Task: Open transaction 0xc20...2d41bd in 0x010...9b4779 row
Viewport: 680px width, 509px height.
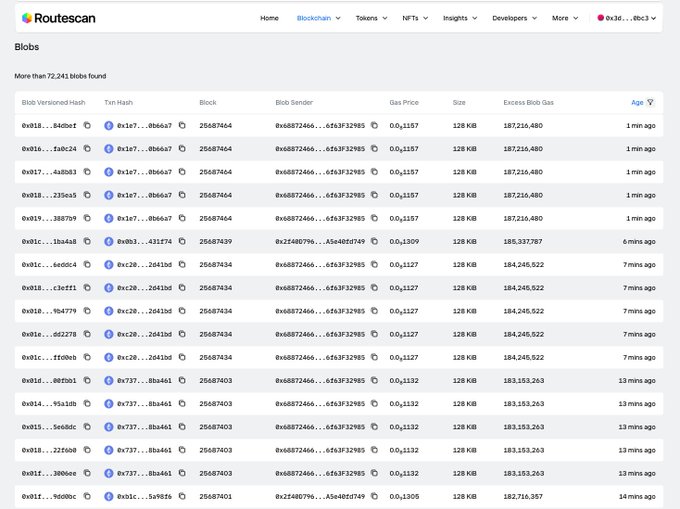Action: (144, 311)
